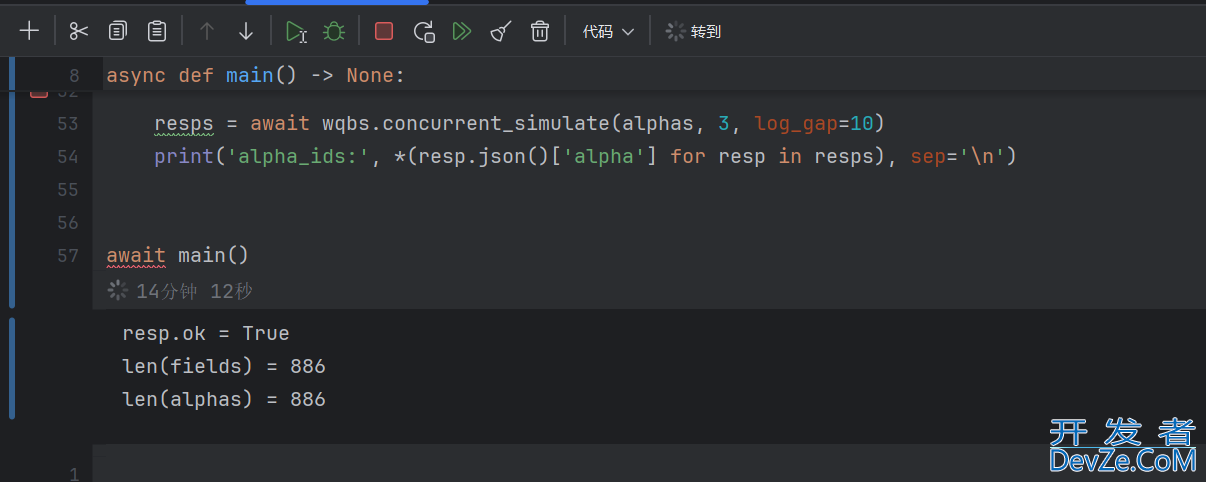Copy the cell with copy icon

[118, 31]
